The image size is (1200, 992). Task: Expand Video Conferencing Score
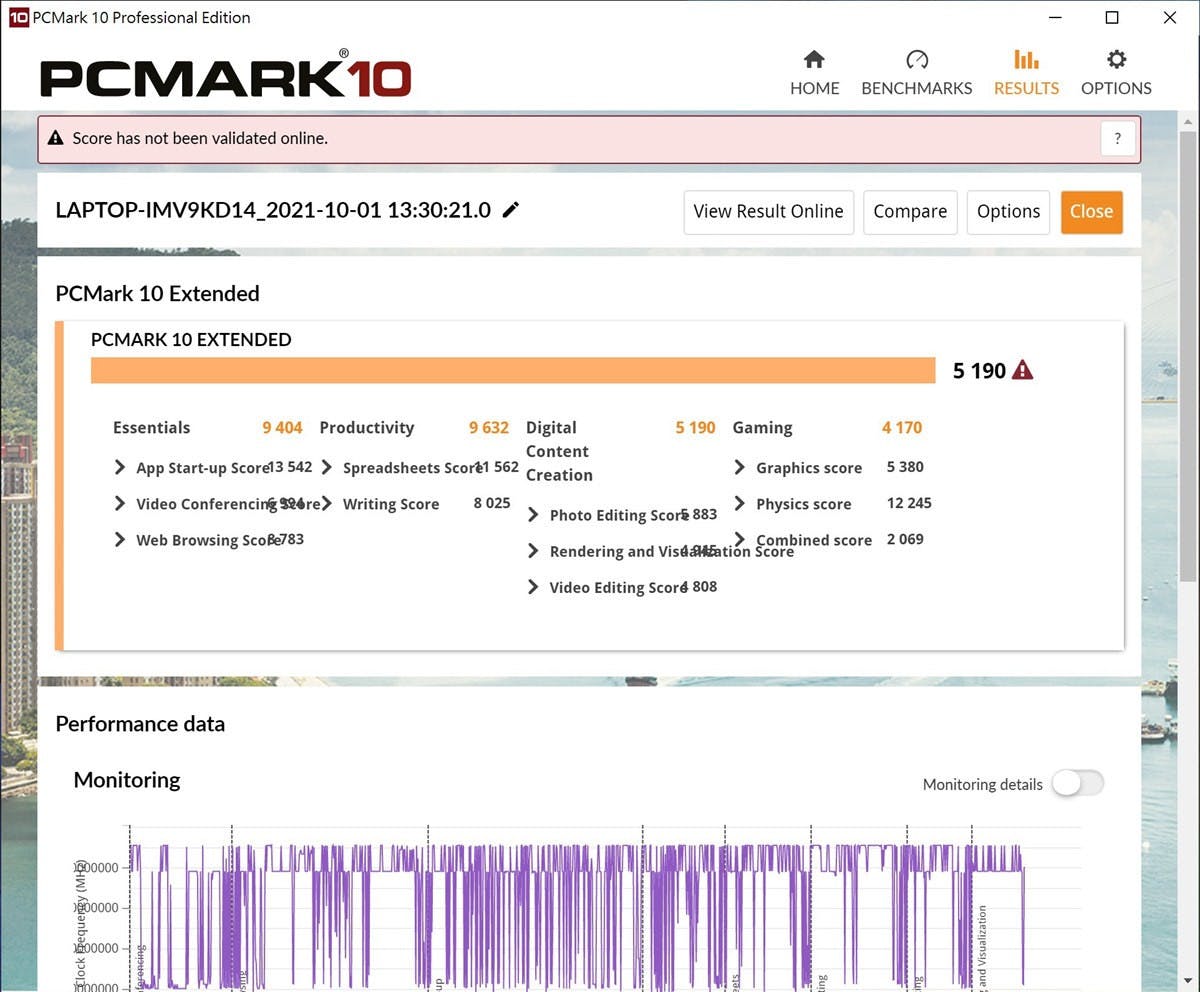120,503
